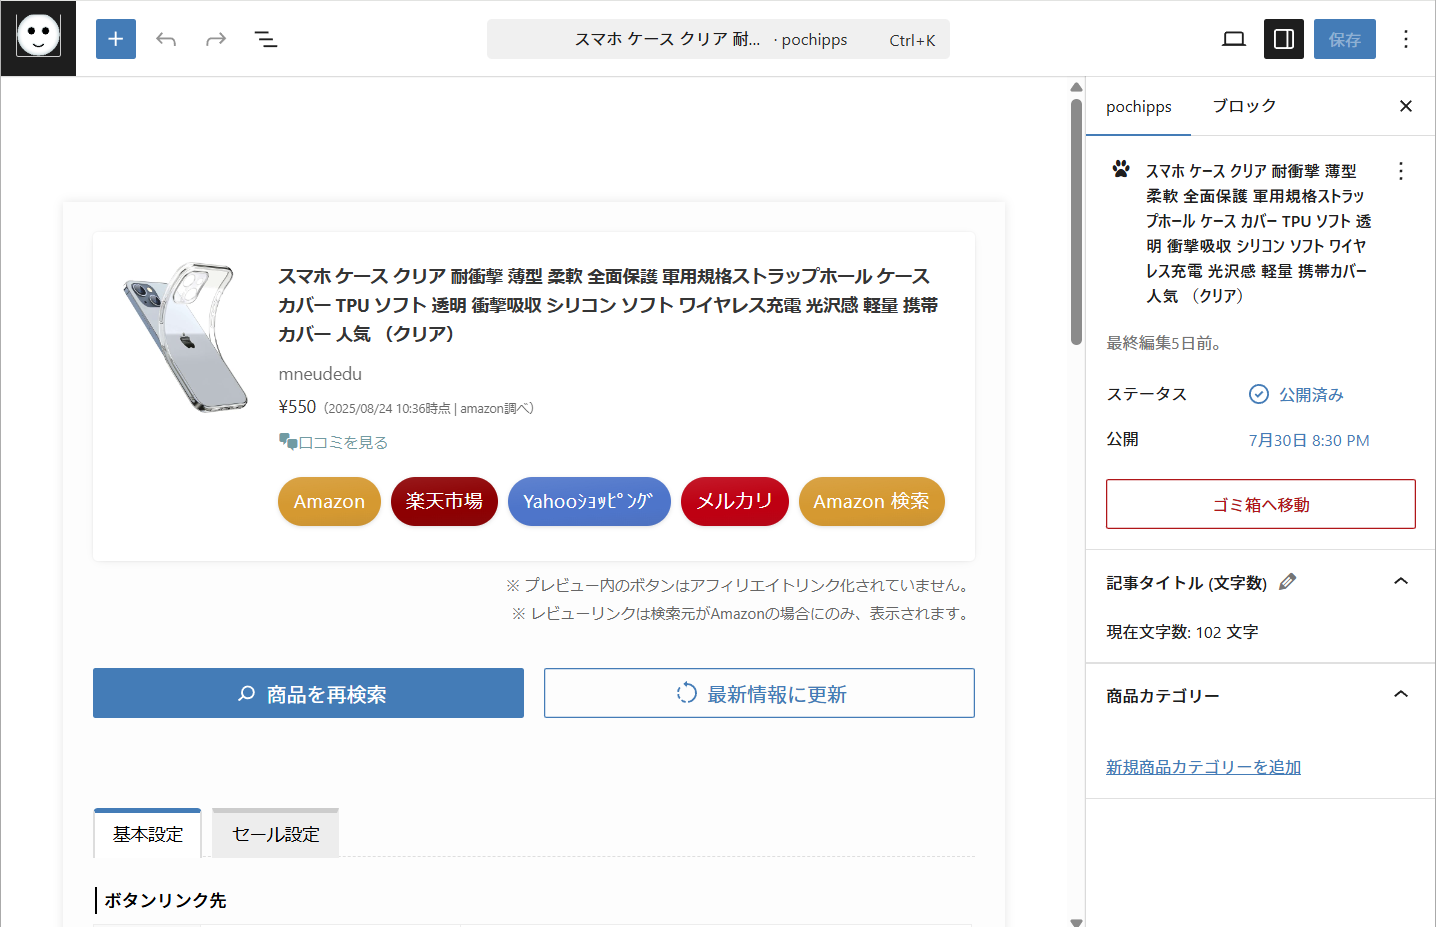Undo the last change

click(x=166, y=39)
